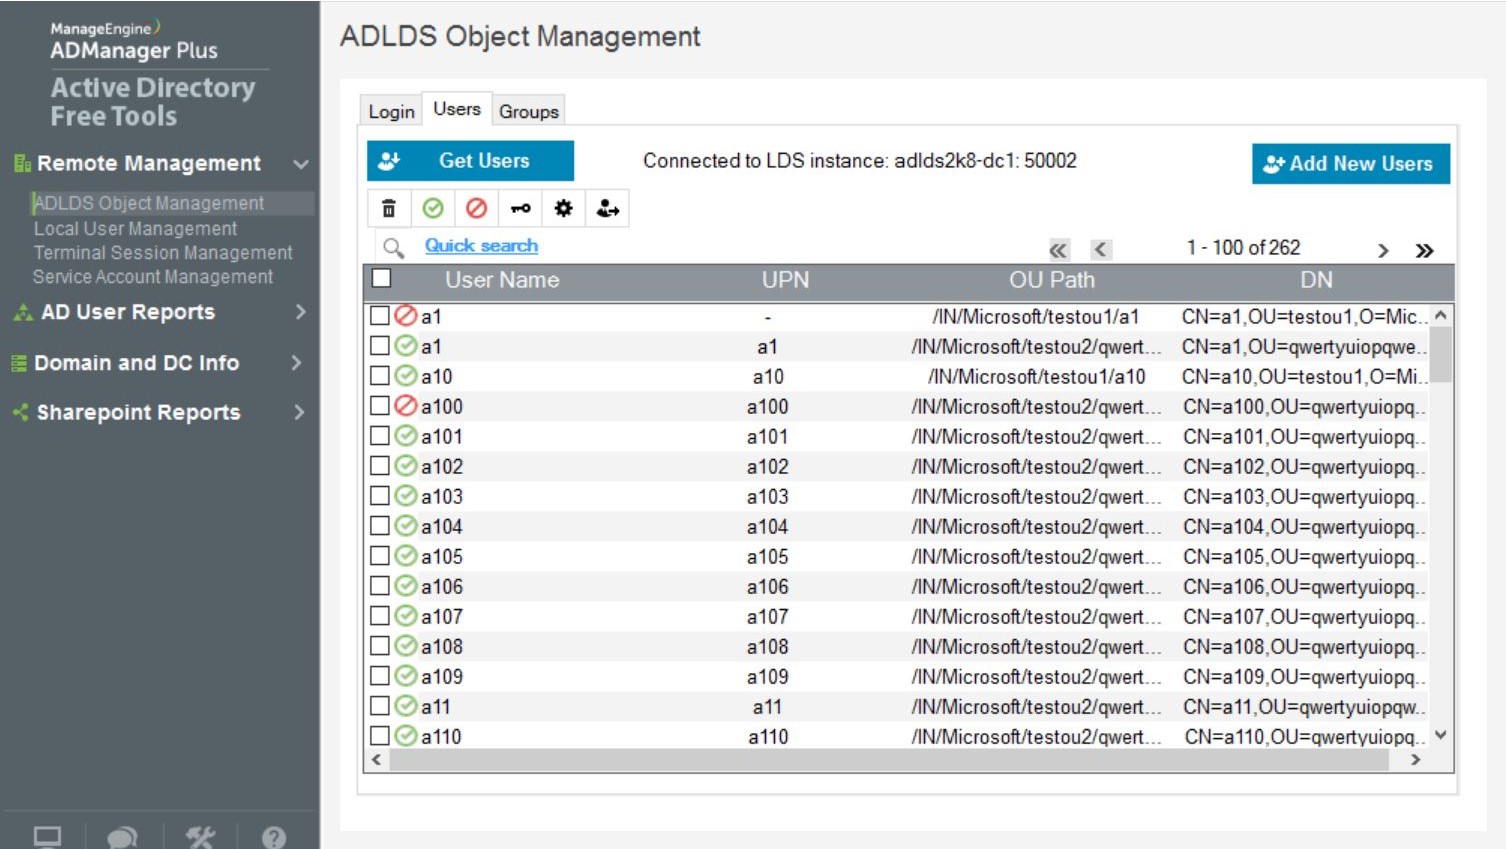
Task: Go to next page of users
Action: click(x=1383, y=250)
